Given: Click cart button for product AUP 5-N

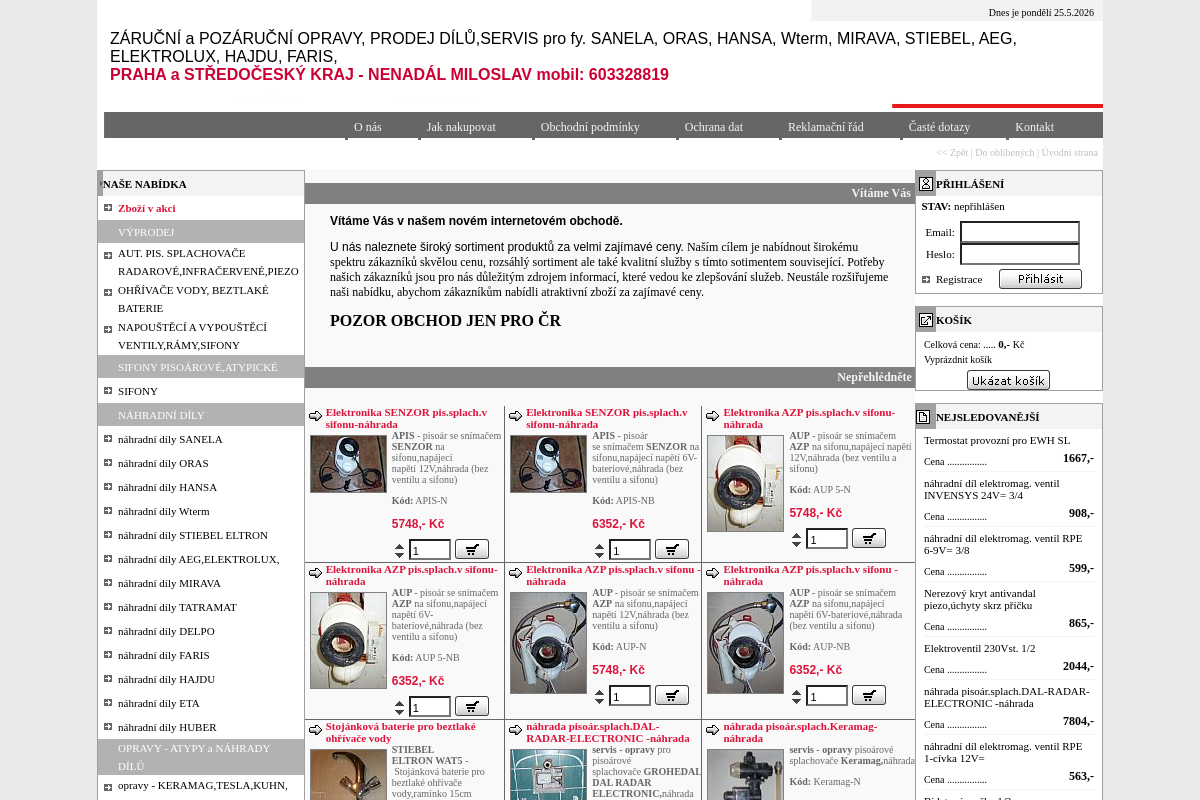Looking at the screenshot, I should pos(869,538).
